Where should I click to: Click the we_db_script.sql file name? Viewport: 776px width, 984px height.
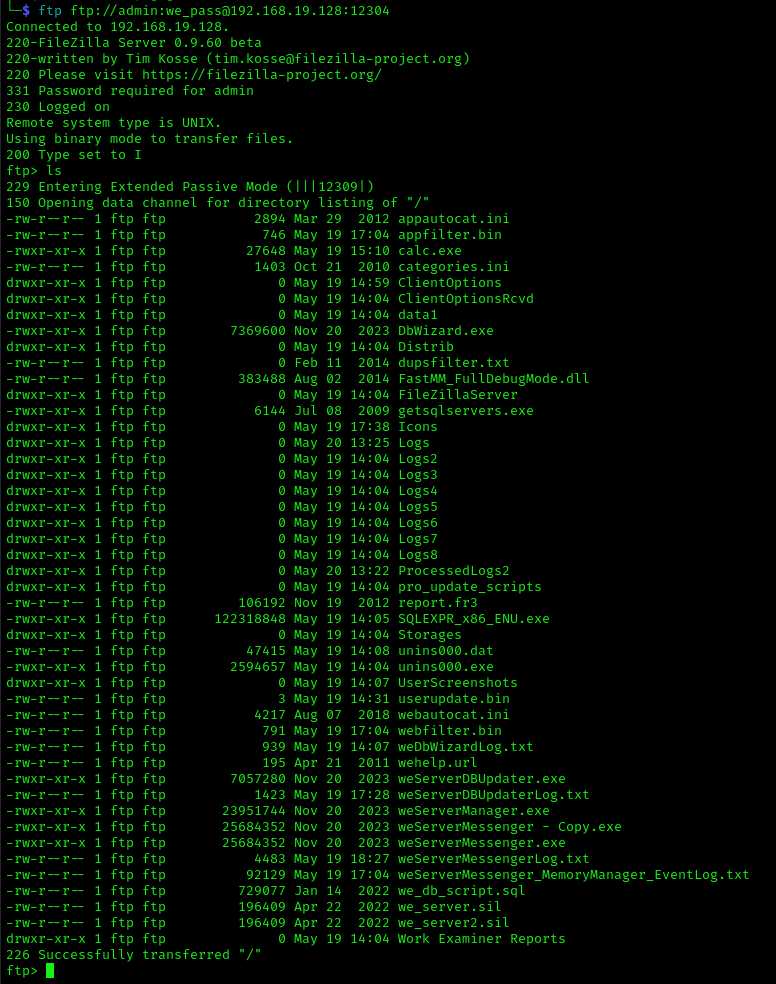coord(462,891)
